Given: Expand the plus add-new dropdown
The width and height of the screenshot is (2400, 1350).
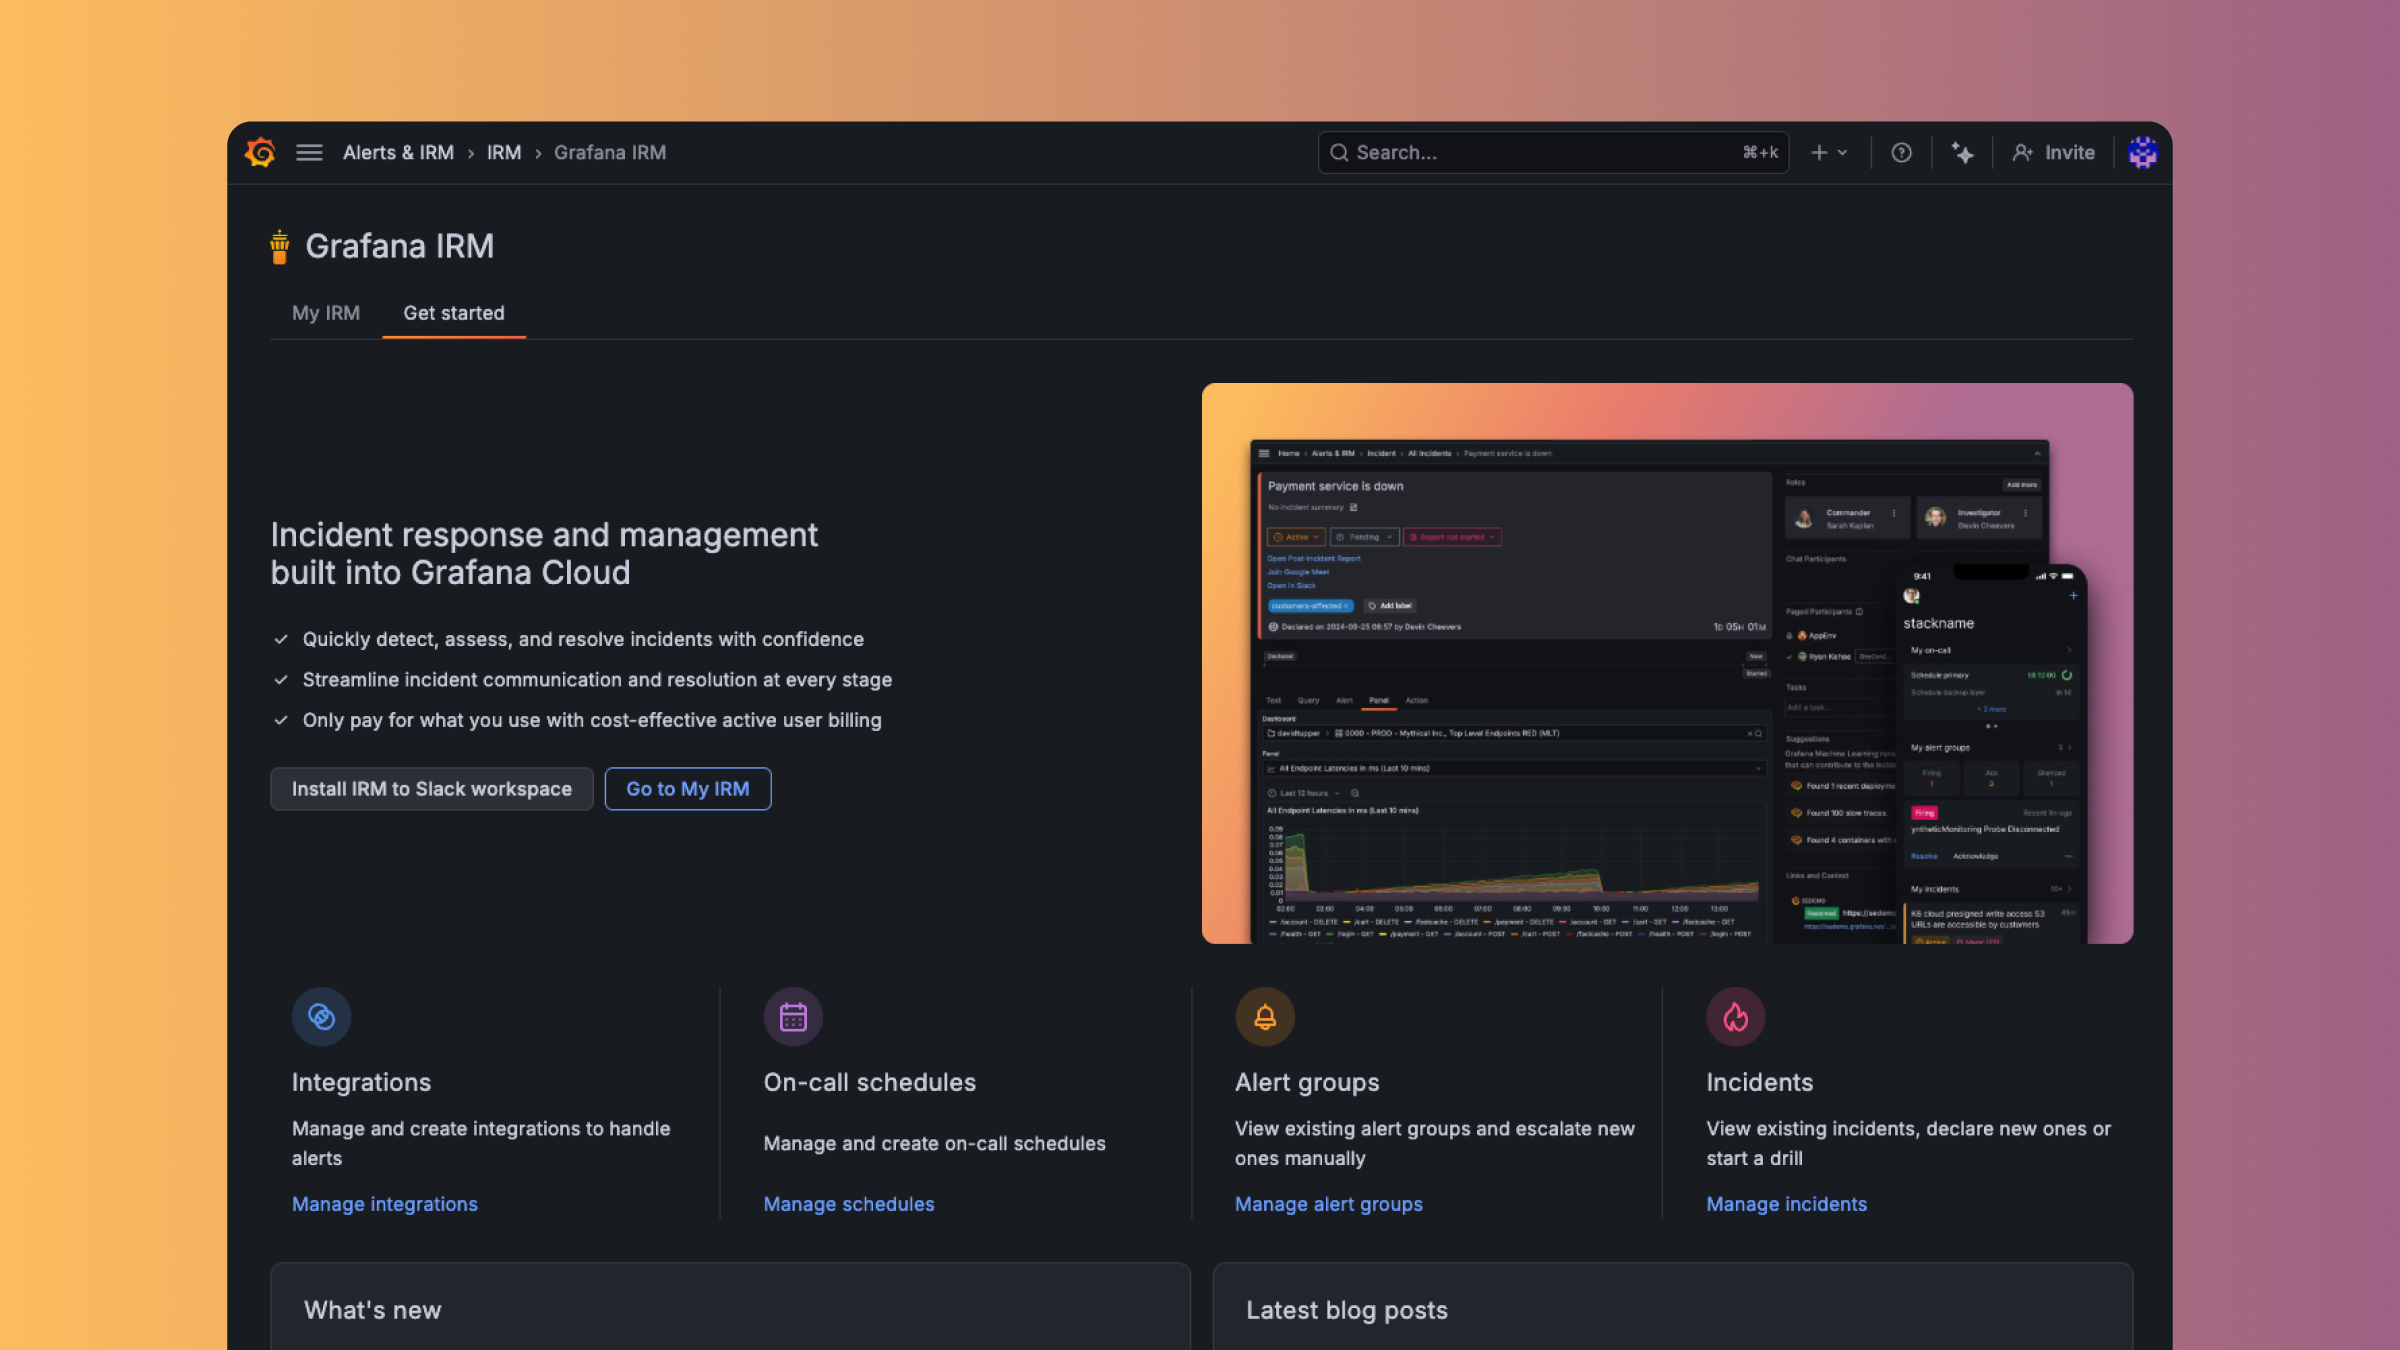Looking at the screenshot, I should 1829,152.
